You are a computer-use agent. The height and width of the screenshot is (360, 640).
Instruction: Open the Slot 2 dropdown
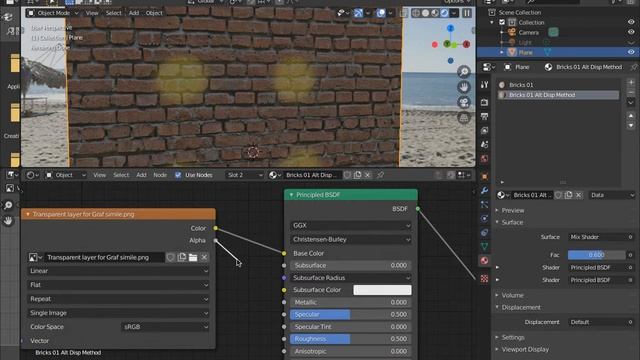pyautogui.click(x=245, y=175)
